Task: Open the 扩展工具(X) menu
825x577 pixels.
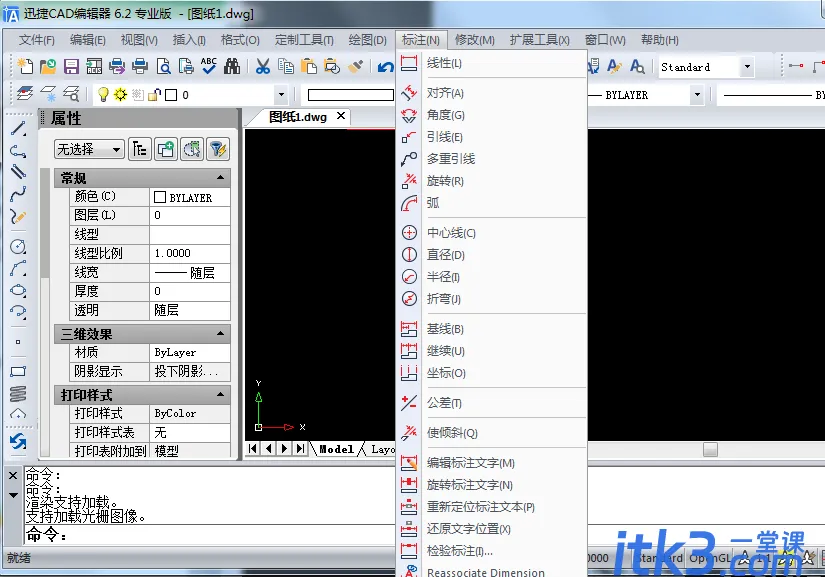Action: [x=539, y=40]
